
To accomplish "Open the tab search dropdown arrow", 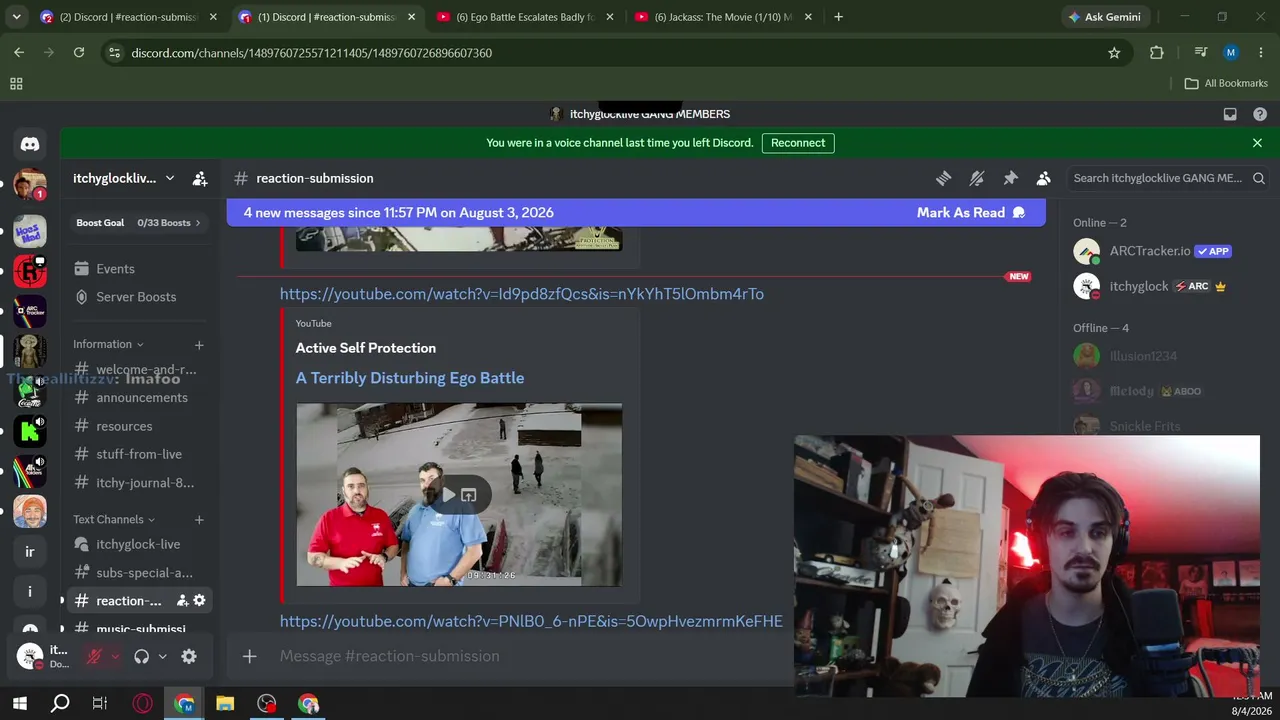I will (16, 17).
